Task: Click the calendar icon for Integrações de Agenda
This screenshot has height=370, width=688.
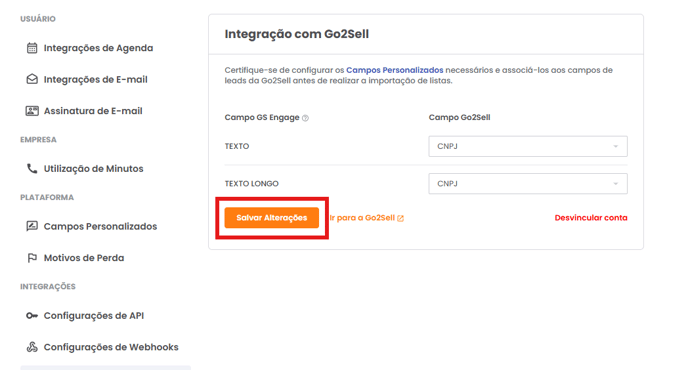Action: pos(32,48)
